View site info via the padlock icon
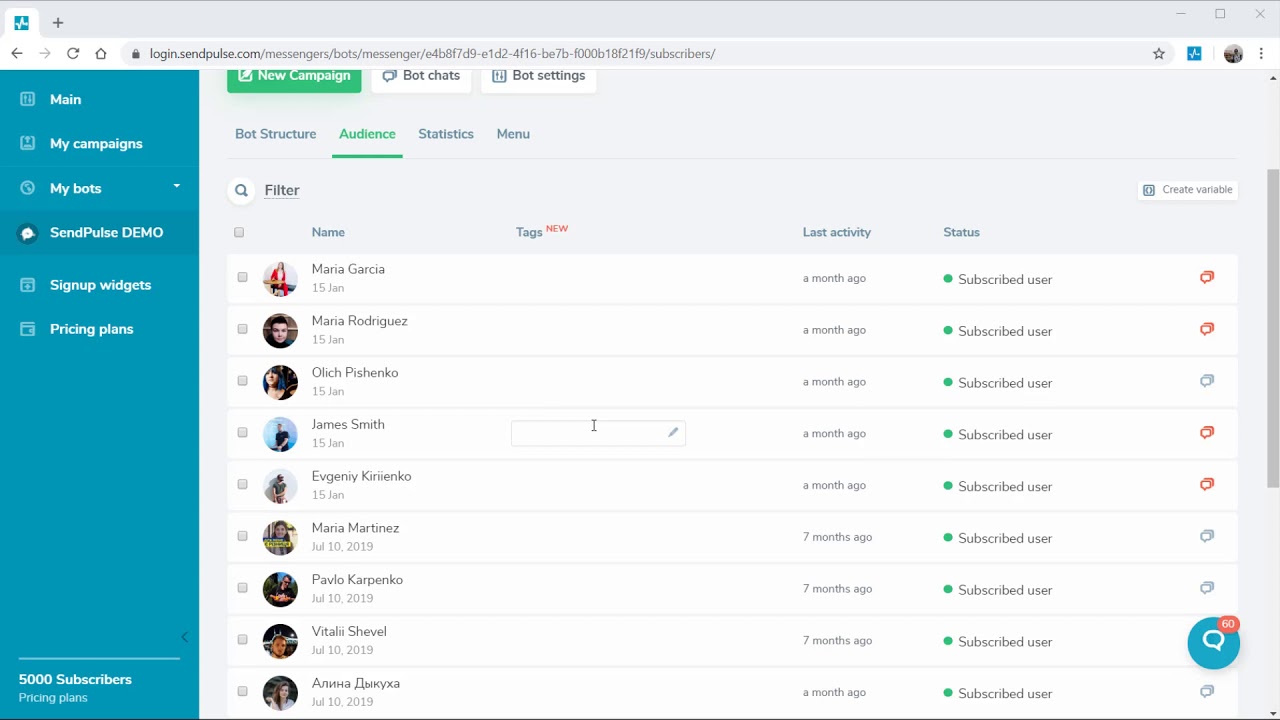The width and height of the screenshot is (1280, 720). click(x=137, y=54)
